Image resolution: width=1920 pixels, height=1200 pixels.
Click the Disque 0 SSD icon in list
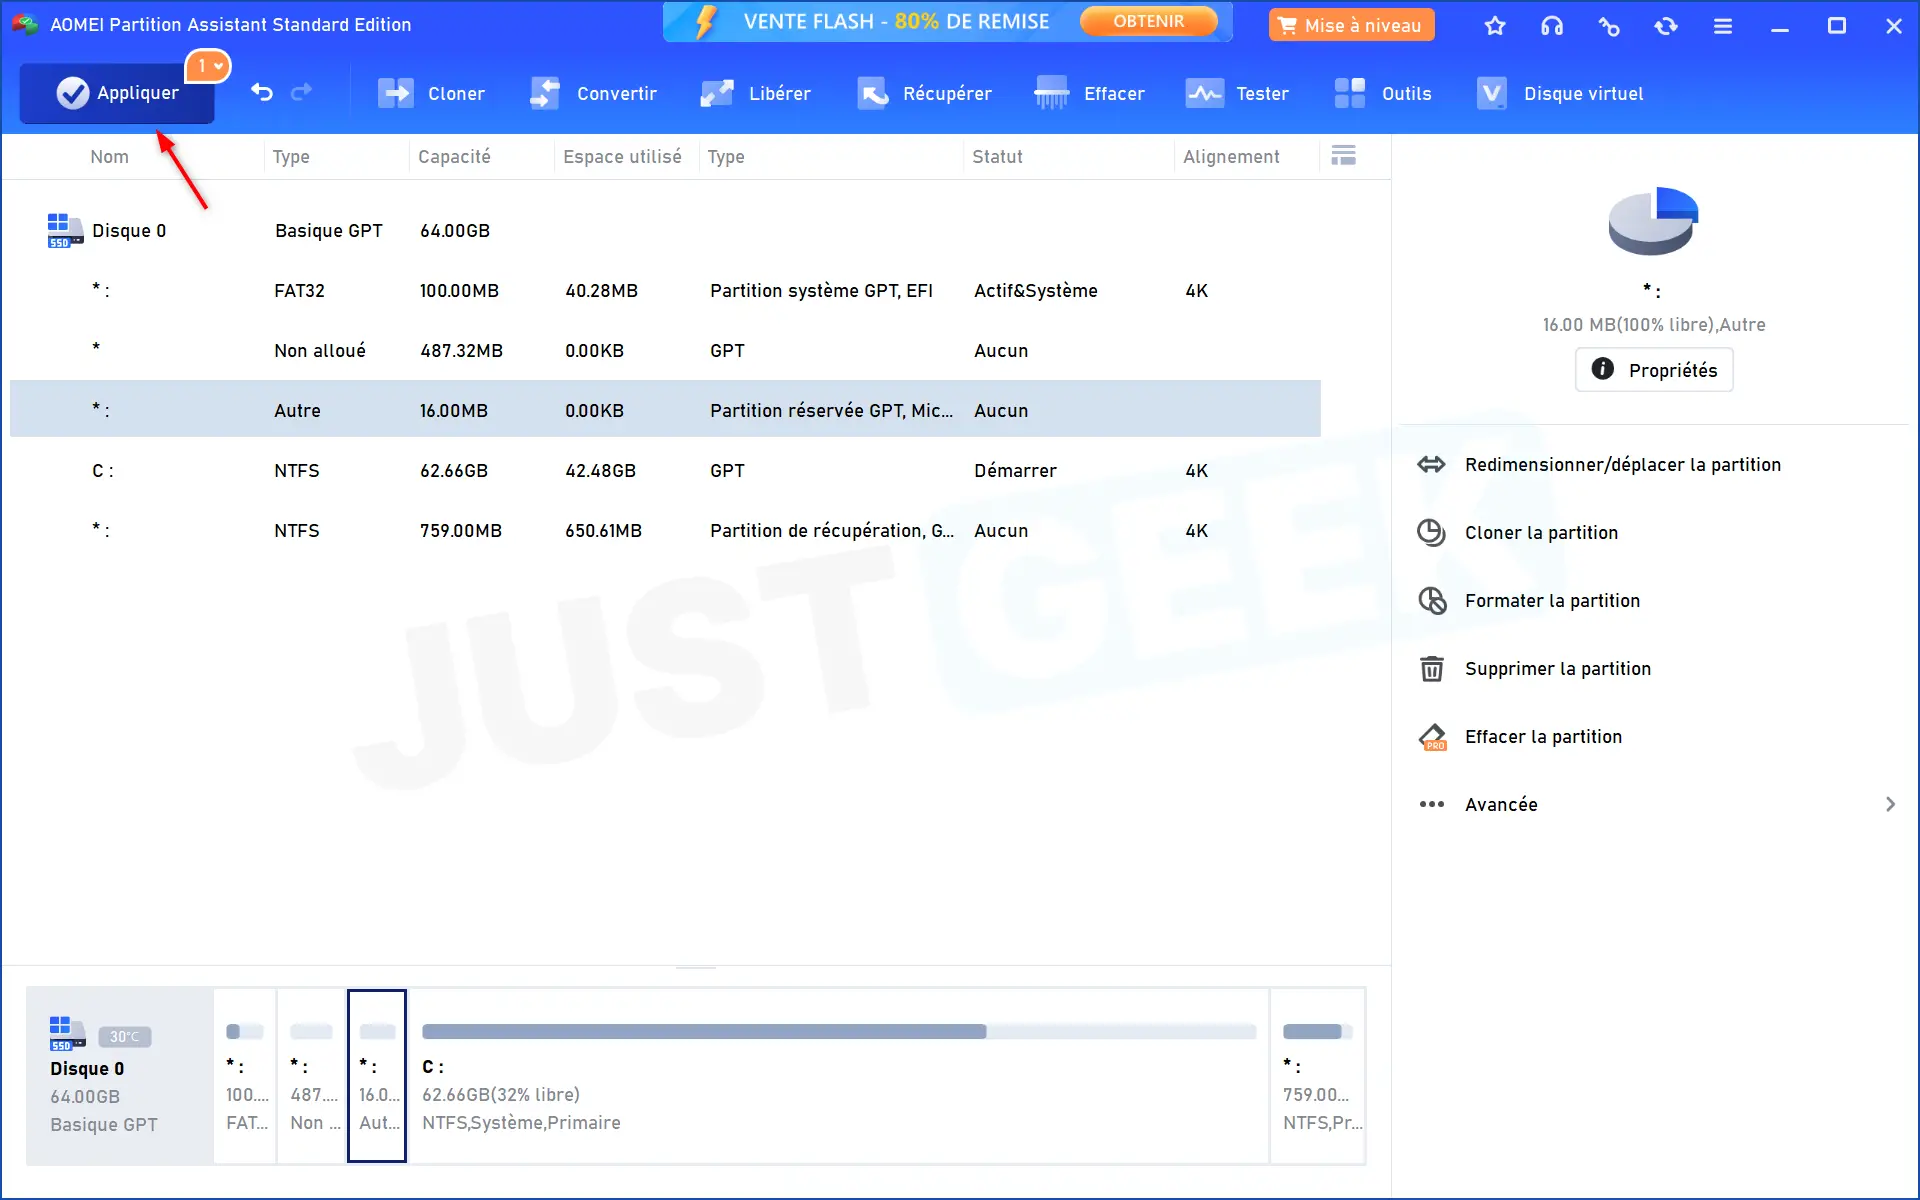(65, 230)
